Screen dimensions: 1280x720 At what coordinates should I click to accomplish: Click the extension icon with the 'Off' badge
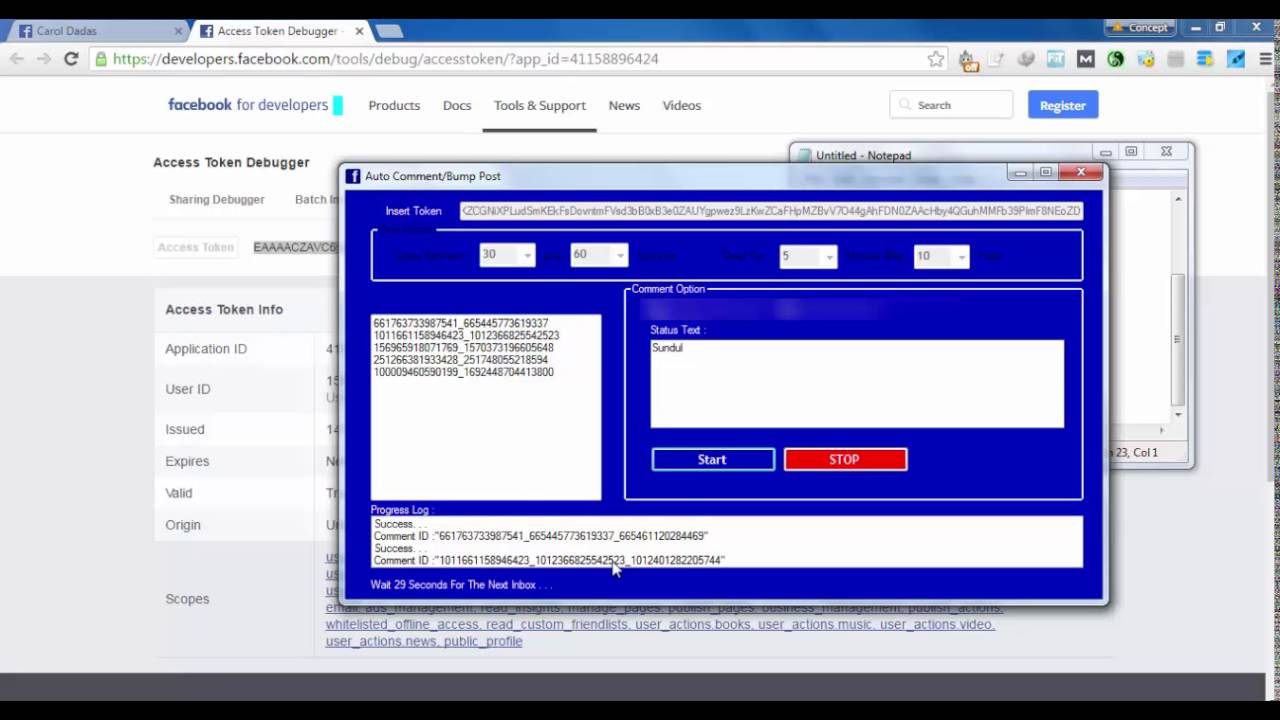967,60
